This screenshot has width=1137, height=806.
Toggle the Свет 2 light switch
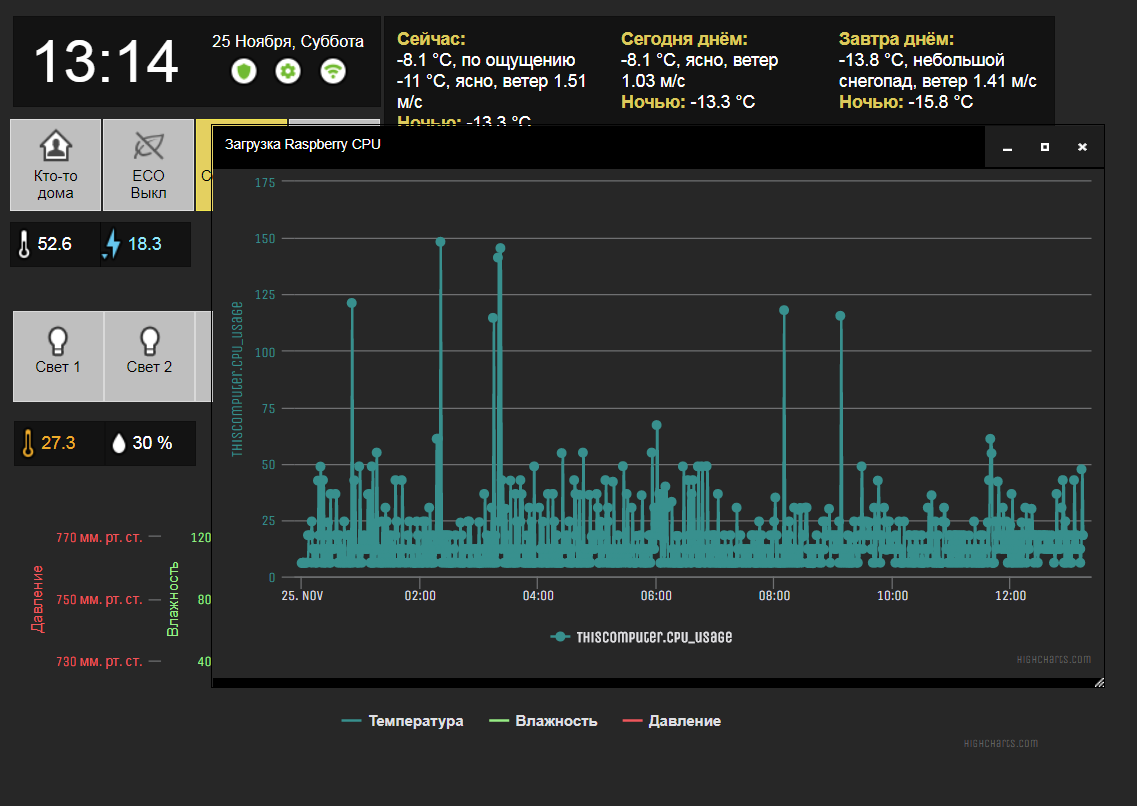tap(149, 355)
